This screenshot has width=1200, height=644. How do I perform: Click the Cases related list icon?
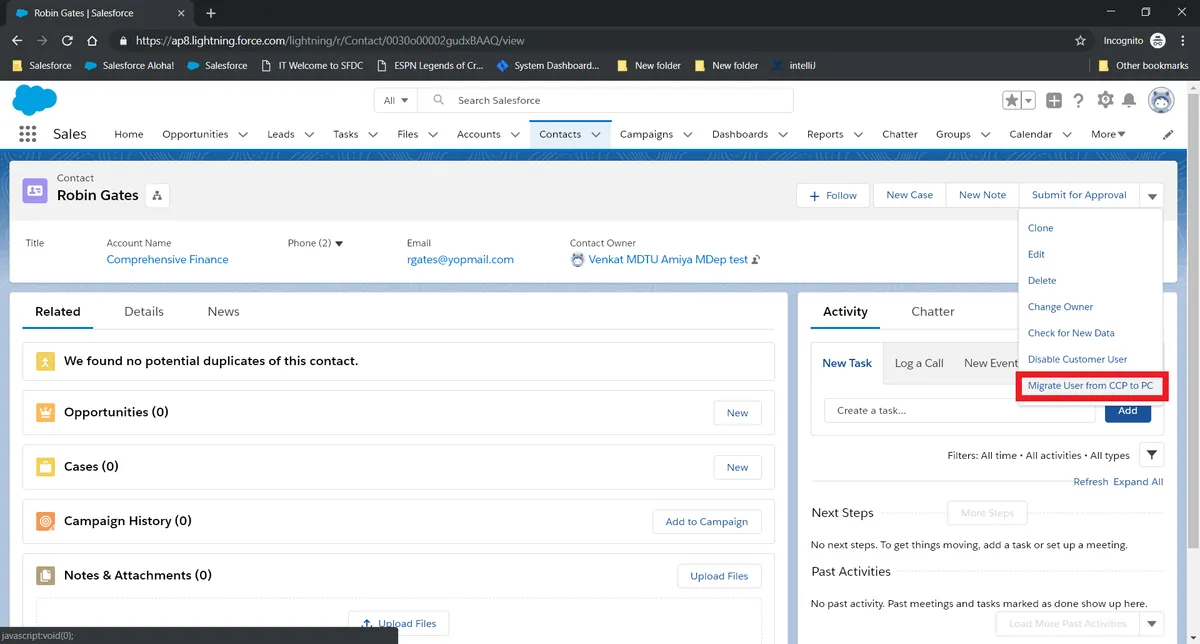coord(46,467)
